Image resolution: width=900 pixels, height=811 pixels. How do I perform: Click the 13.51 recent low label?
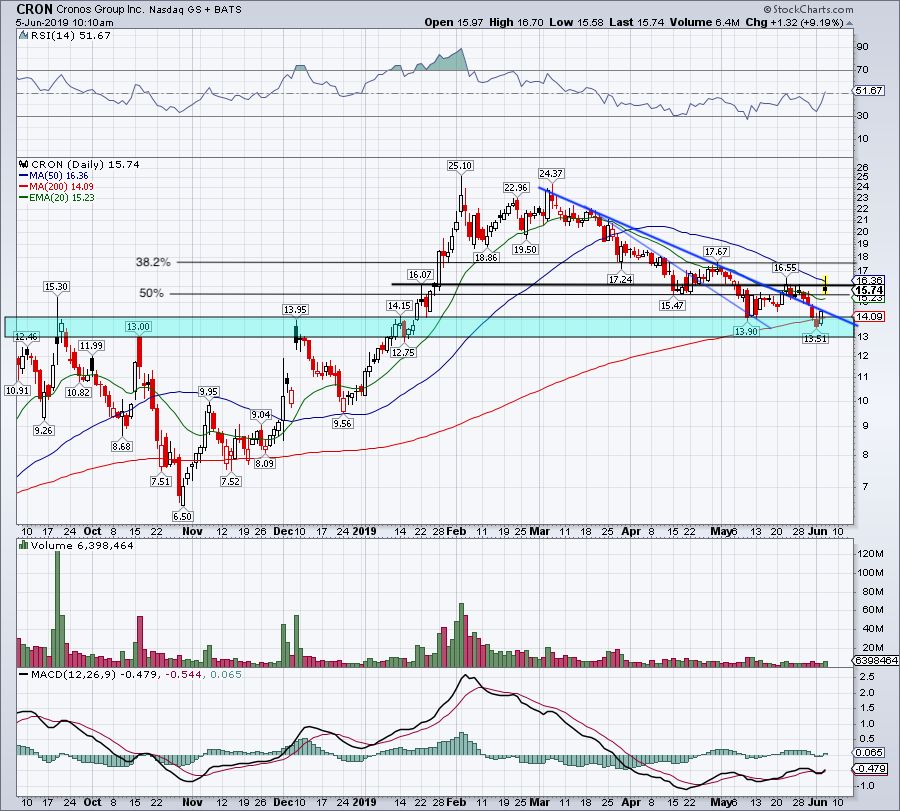pyautogui.click(x=815, y=339)
